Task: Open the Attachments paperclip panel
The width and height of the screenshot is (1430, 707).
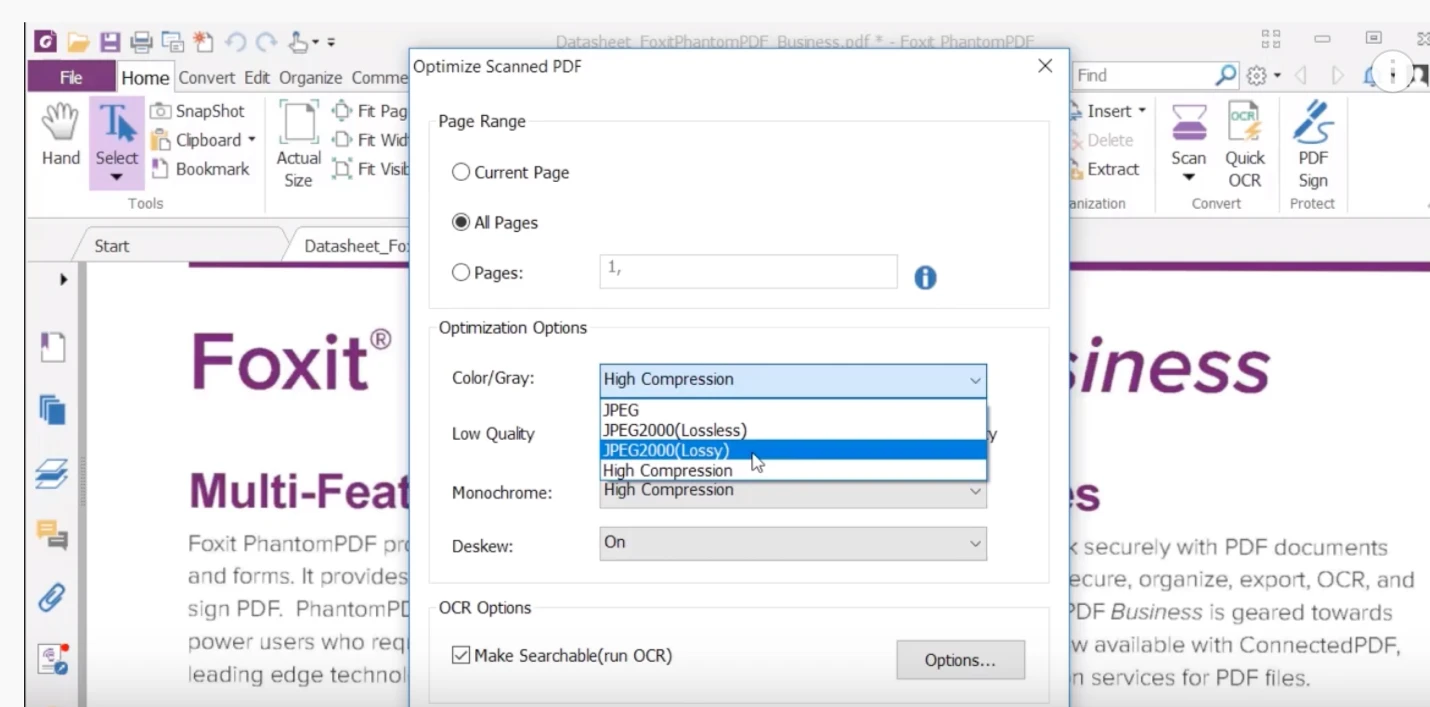Action: point(52,597)
